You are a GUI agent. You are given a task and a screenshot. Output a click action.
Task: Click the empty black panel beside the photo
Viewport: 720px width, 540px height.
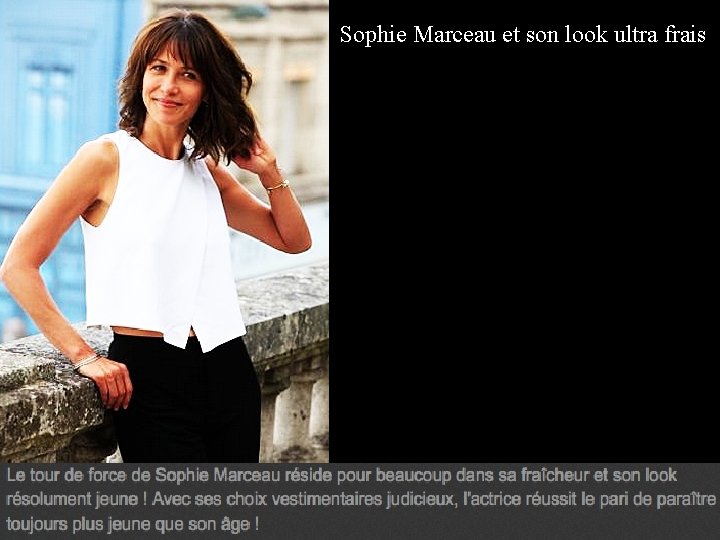click(x=524, y=257)
